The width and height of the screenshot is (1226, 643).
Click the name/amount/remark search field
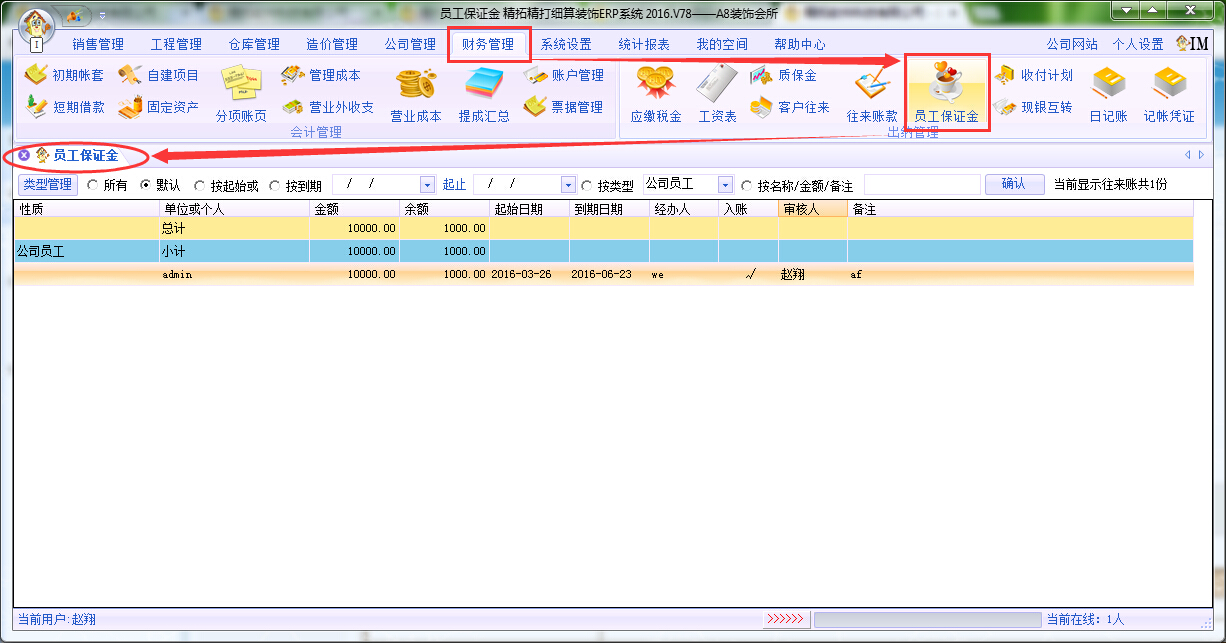[921, 184]
